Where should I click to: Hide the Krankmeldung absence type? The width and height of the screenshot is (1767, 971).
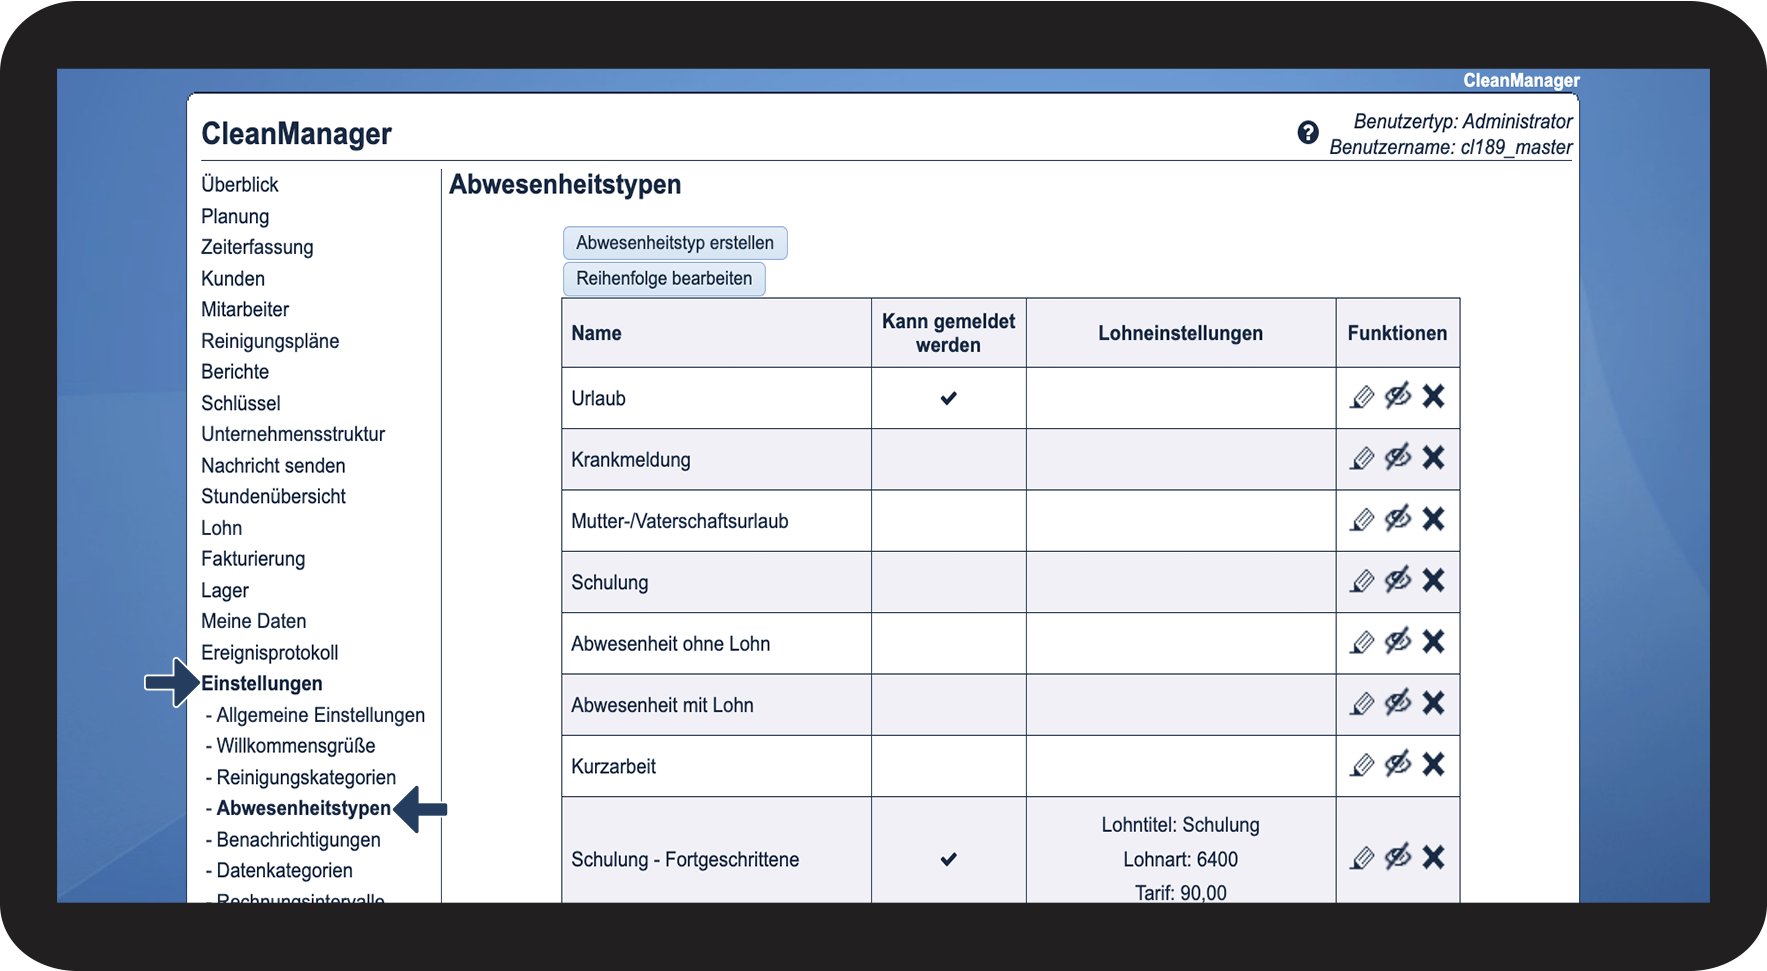1398,457
